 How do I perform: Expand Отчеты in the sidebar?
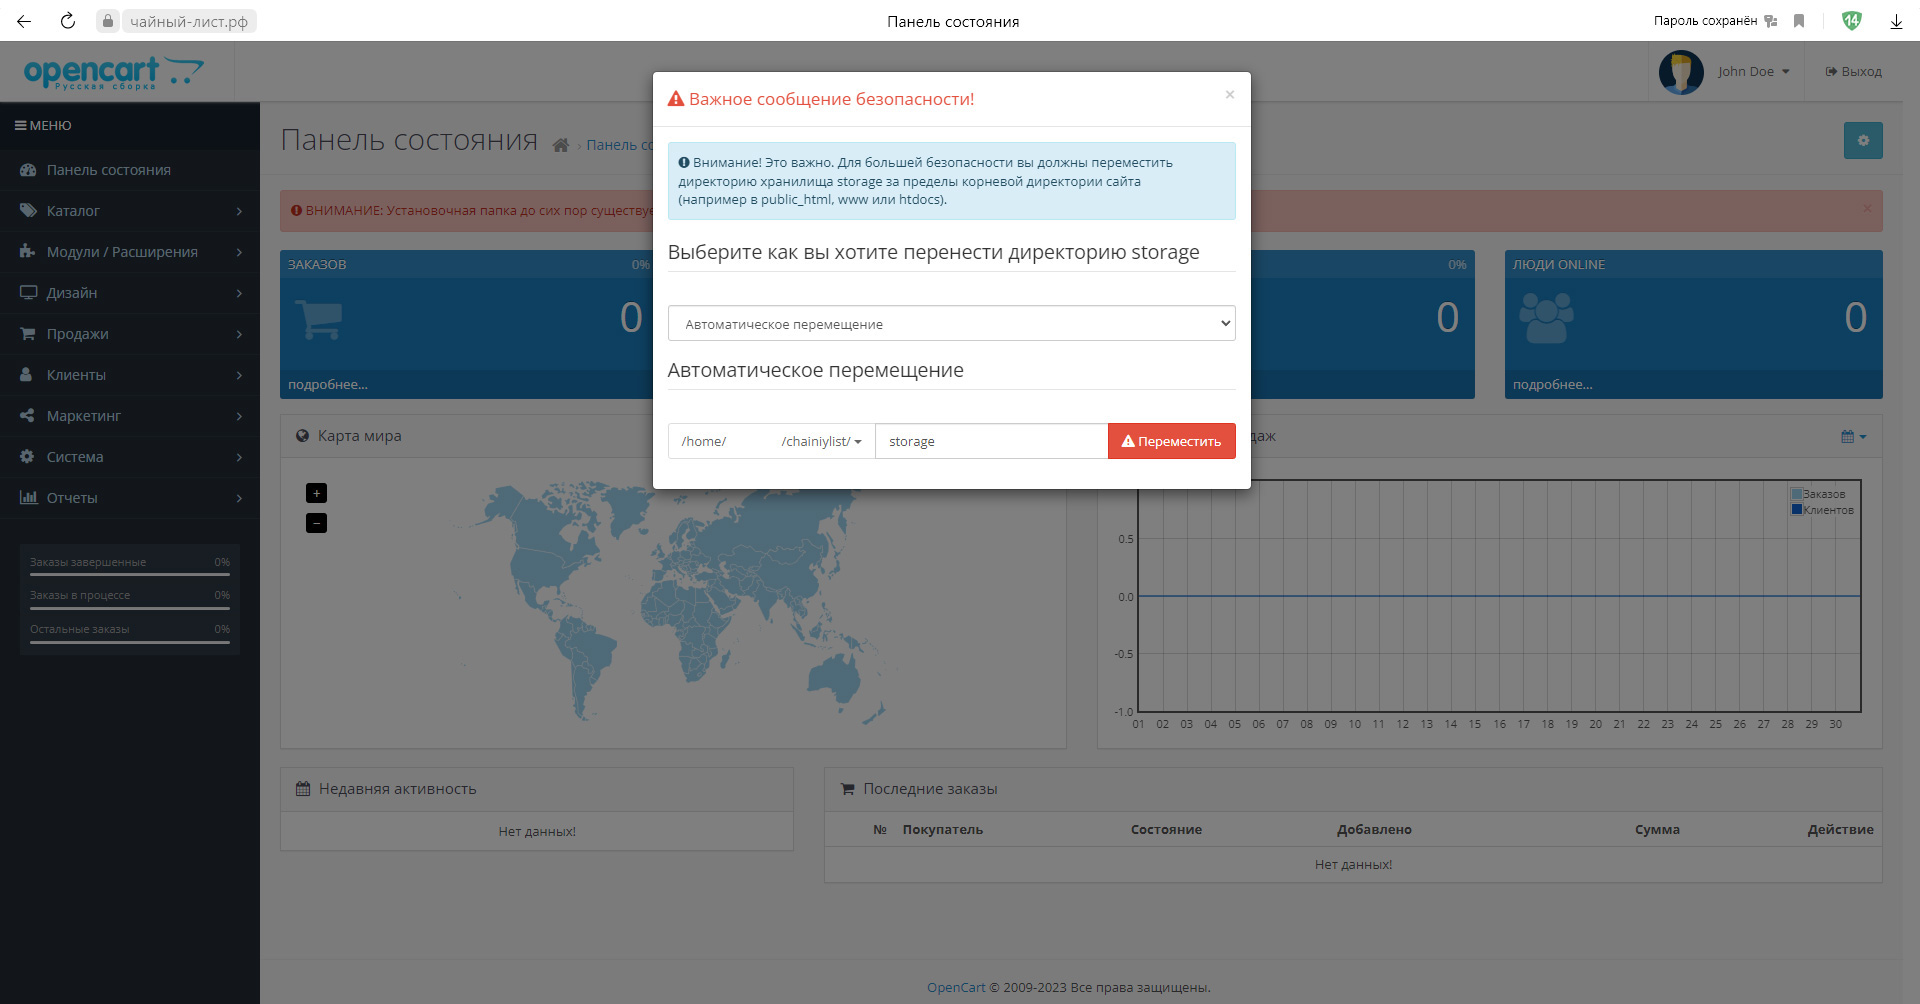pyautogui.click(x=130, y=498)
